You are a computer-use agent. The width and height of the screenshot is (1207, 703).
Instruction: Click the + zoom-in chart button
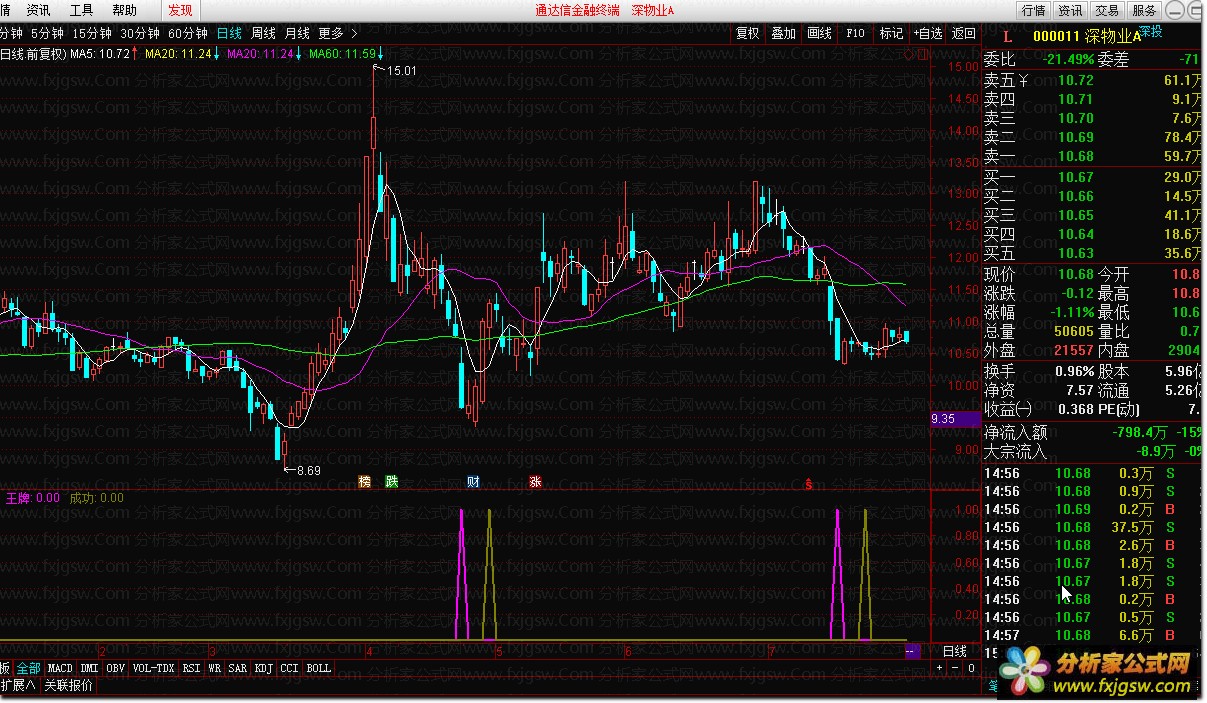pos(940,668)
